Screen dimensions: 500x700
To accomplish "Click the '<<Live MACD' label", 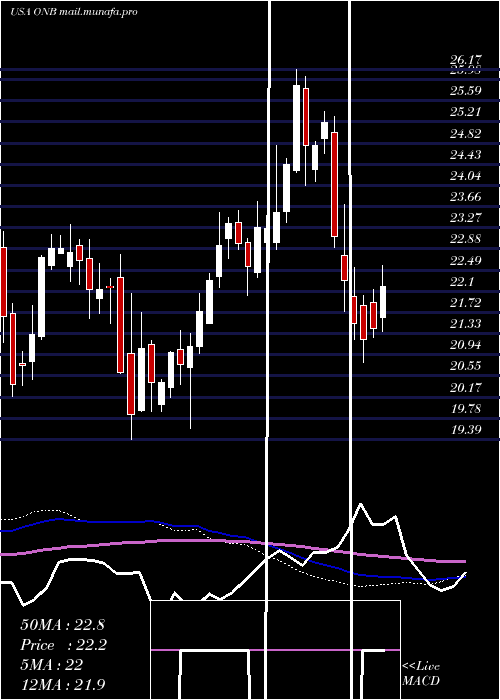I will 421,674.
